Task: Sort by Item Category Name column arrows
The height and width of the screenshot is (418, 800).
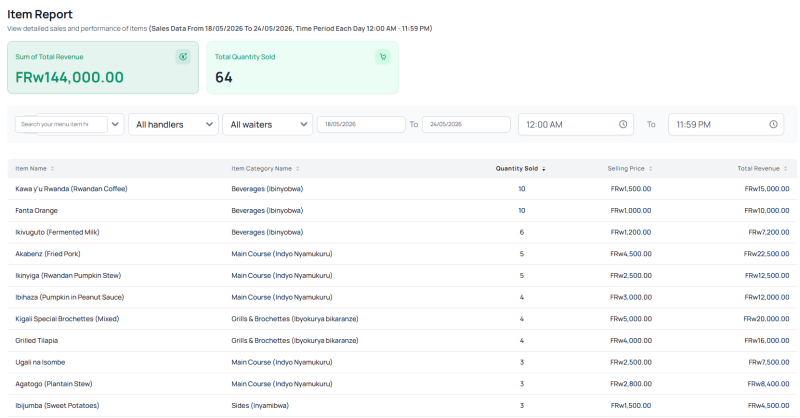Action: (297, 168)
